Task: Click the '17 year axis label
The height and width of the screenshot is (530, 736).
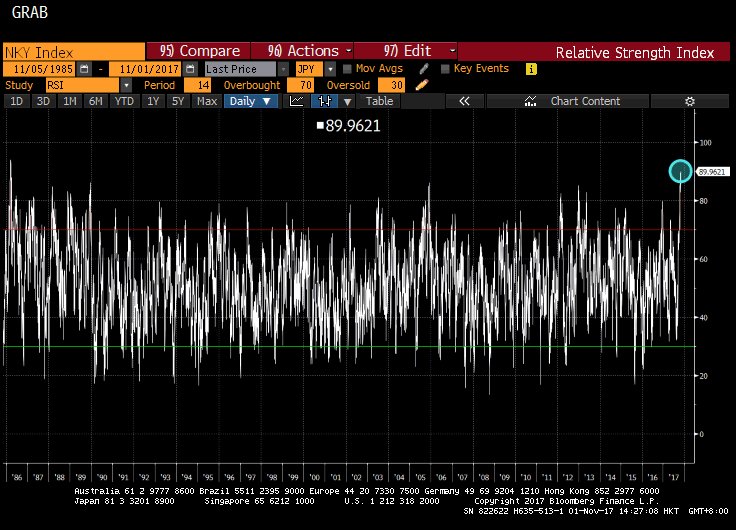Action: pyautogui.click(x=674, y=477)
